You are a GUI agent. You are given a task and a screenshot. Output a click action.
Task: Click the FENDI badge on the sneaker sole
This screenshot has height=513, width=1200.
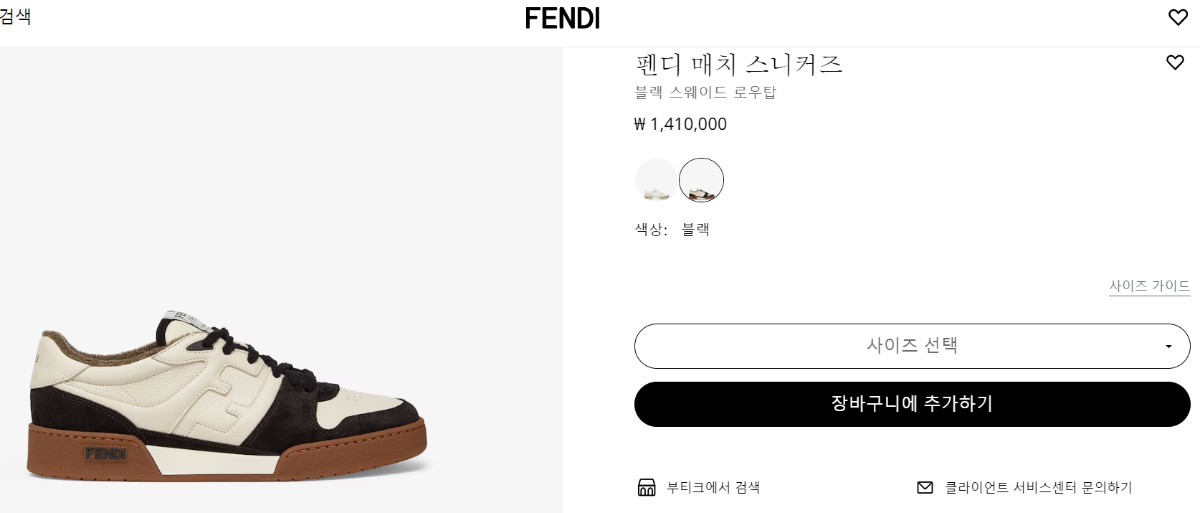[x=105, y=453]
